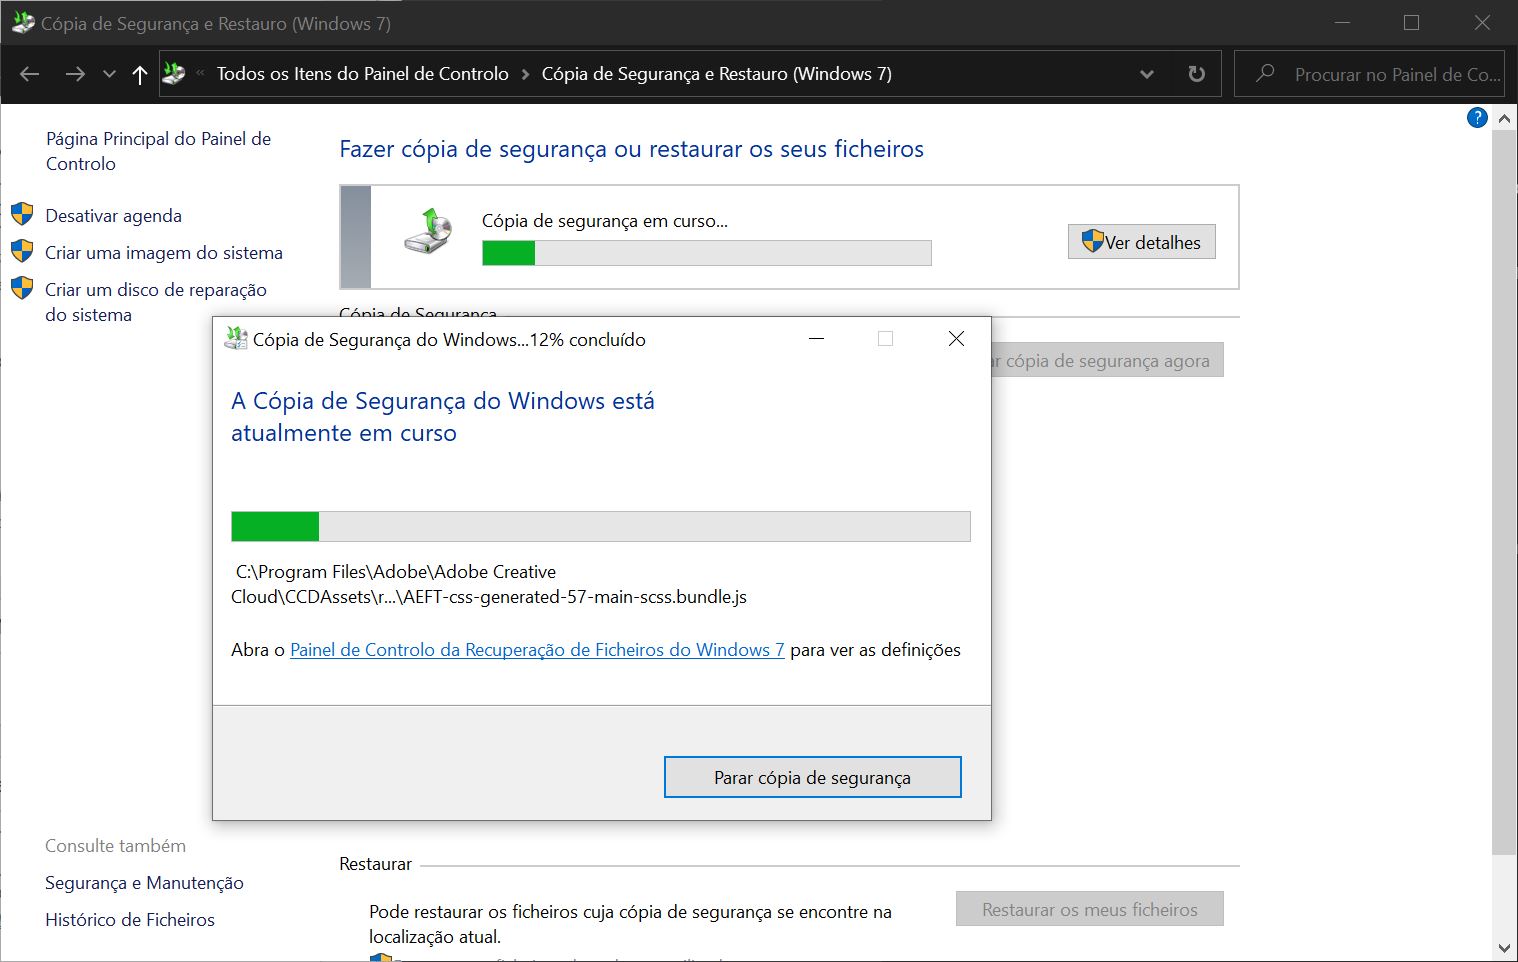1518x962 pixels.
Task: Go up one level with up arrow
Action: click(140, 74)
